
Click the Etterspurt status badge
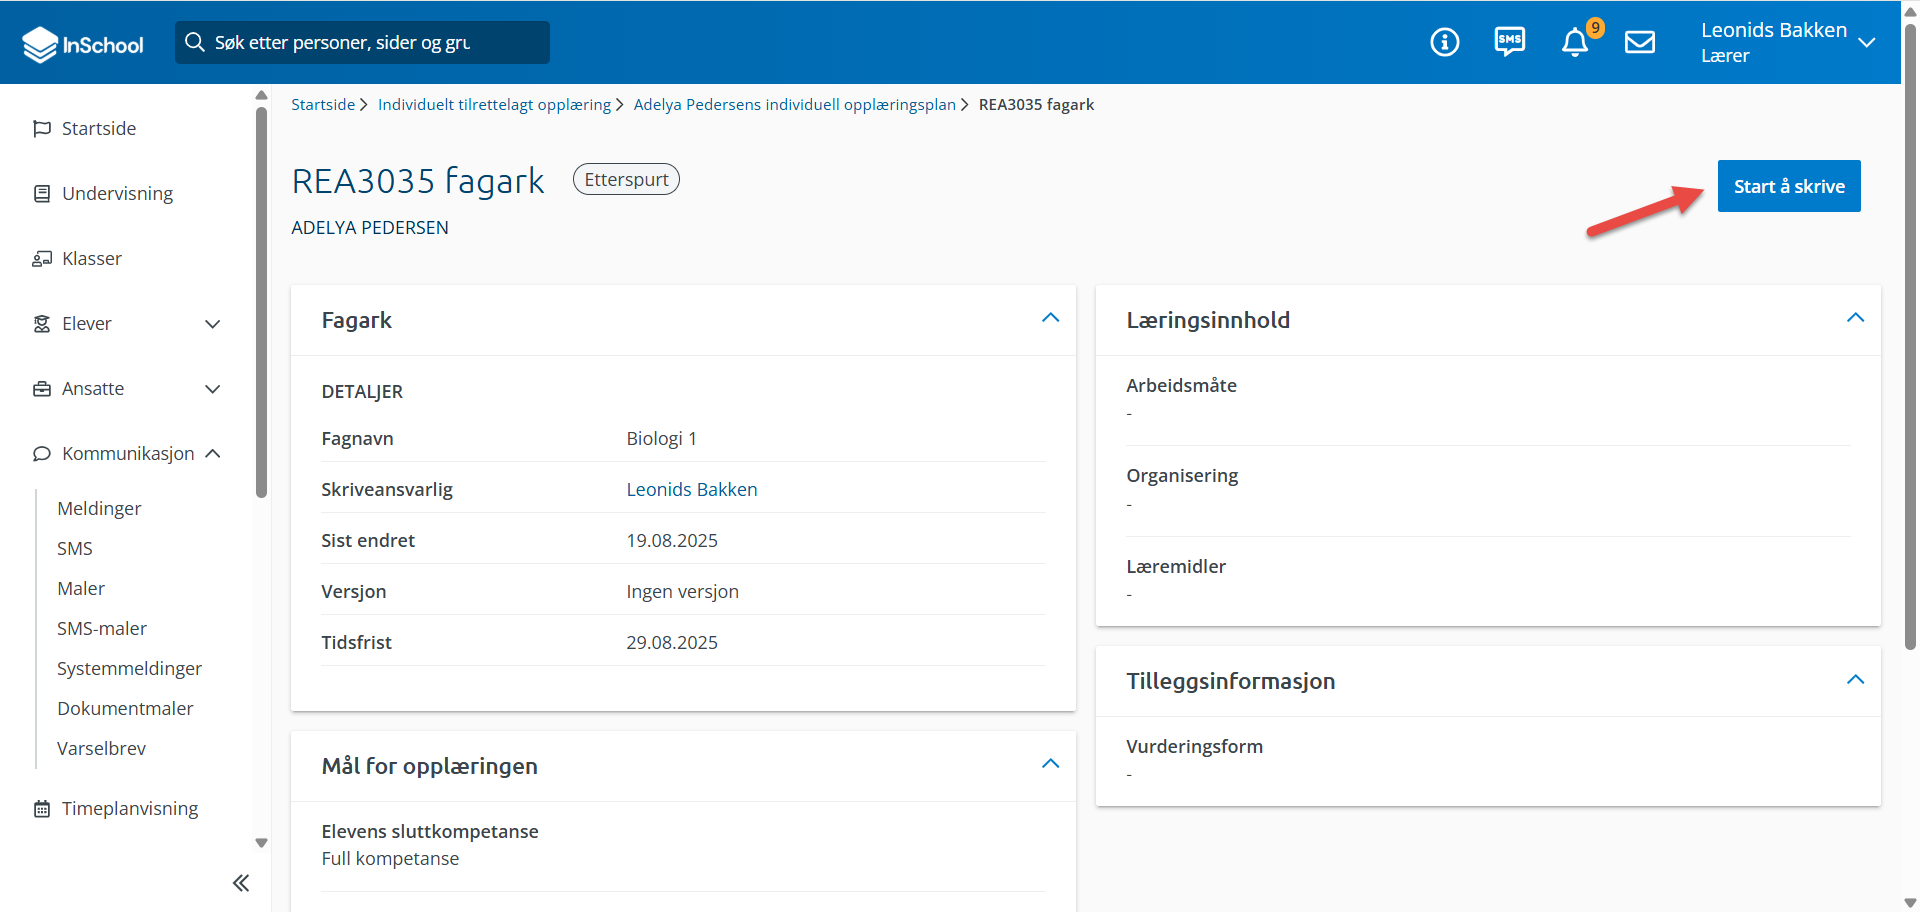pos(626,179)
